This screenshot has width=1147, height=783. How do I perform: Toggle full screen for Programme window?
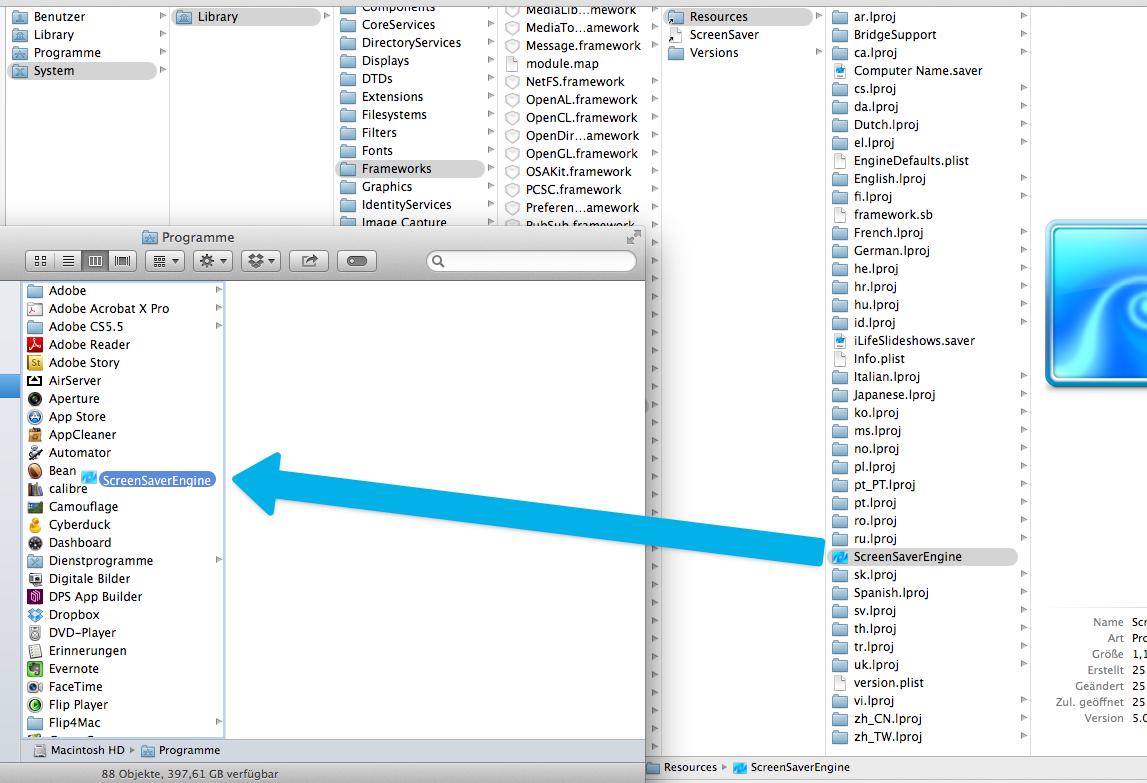pos(633,237)
